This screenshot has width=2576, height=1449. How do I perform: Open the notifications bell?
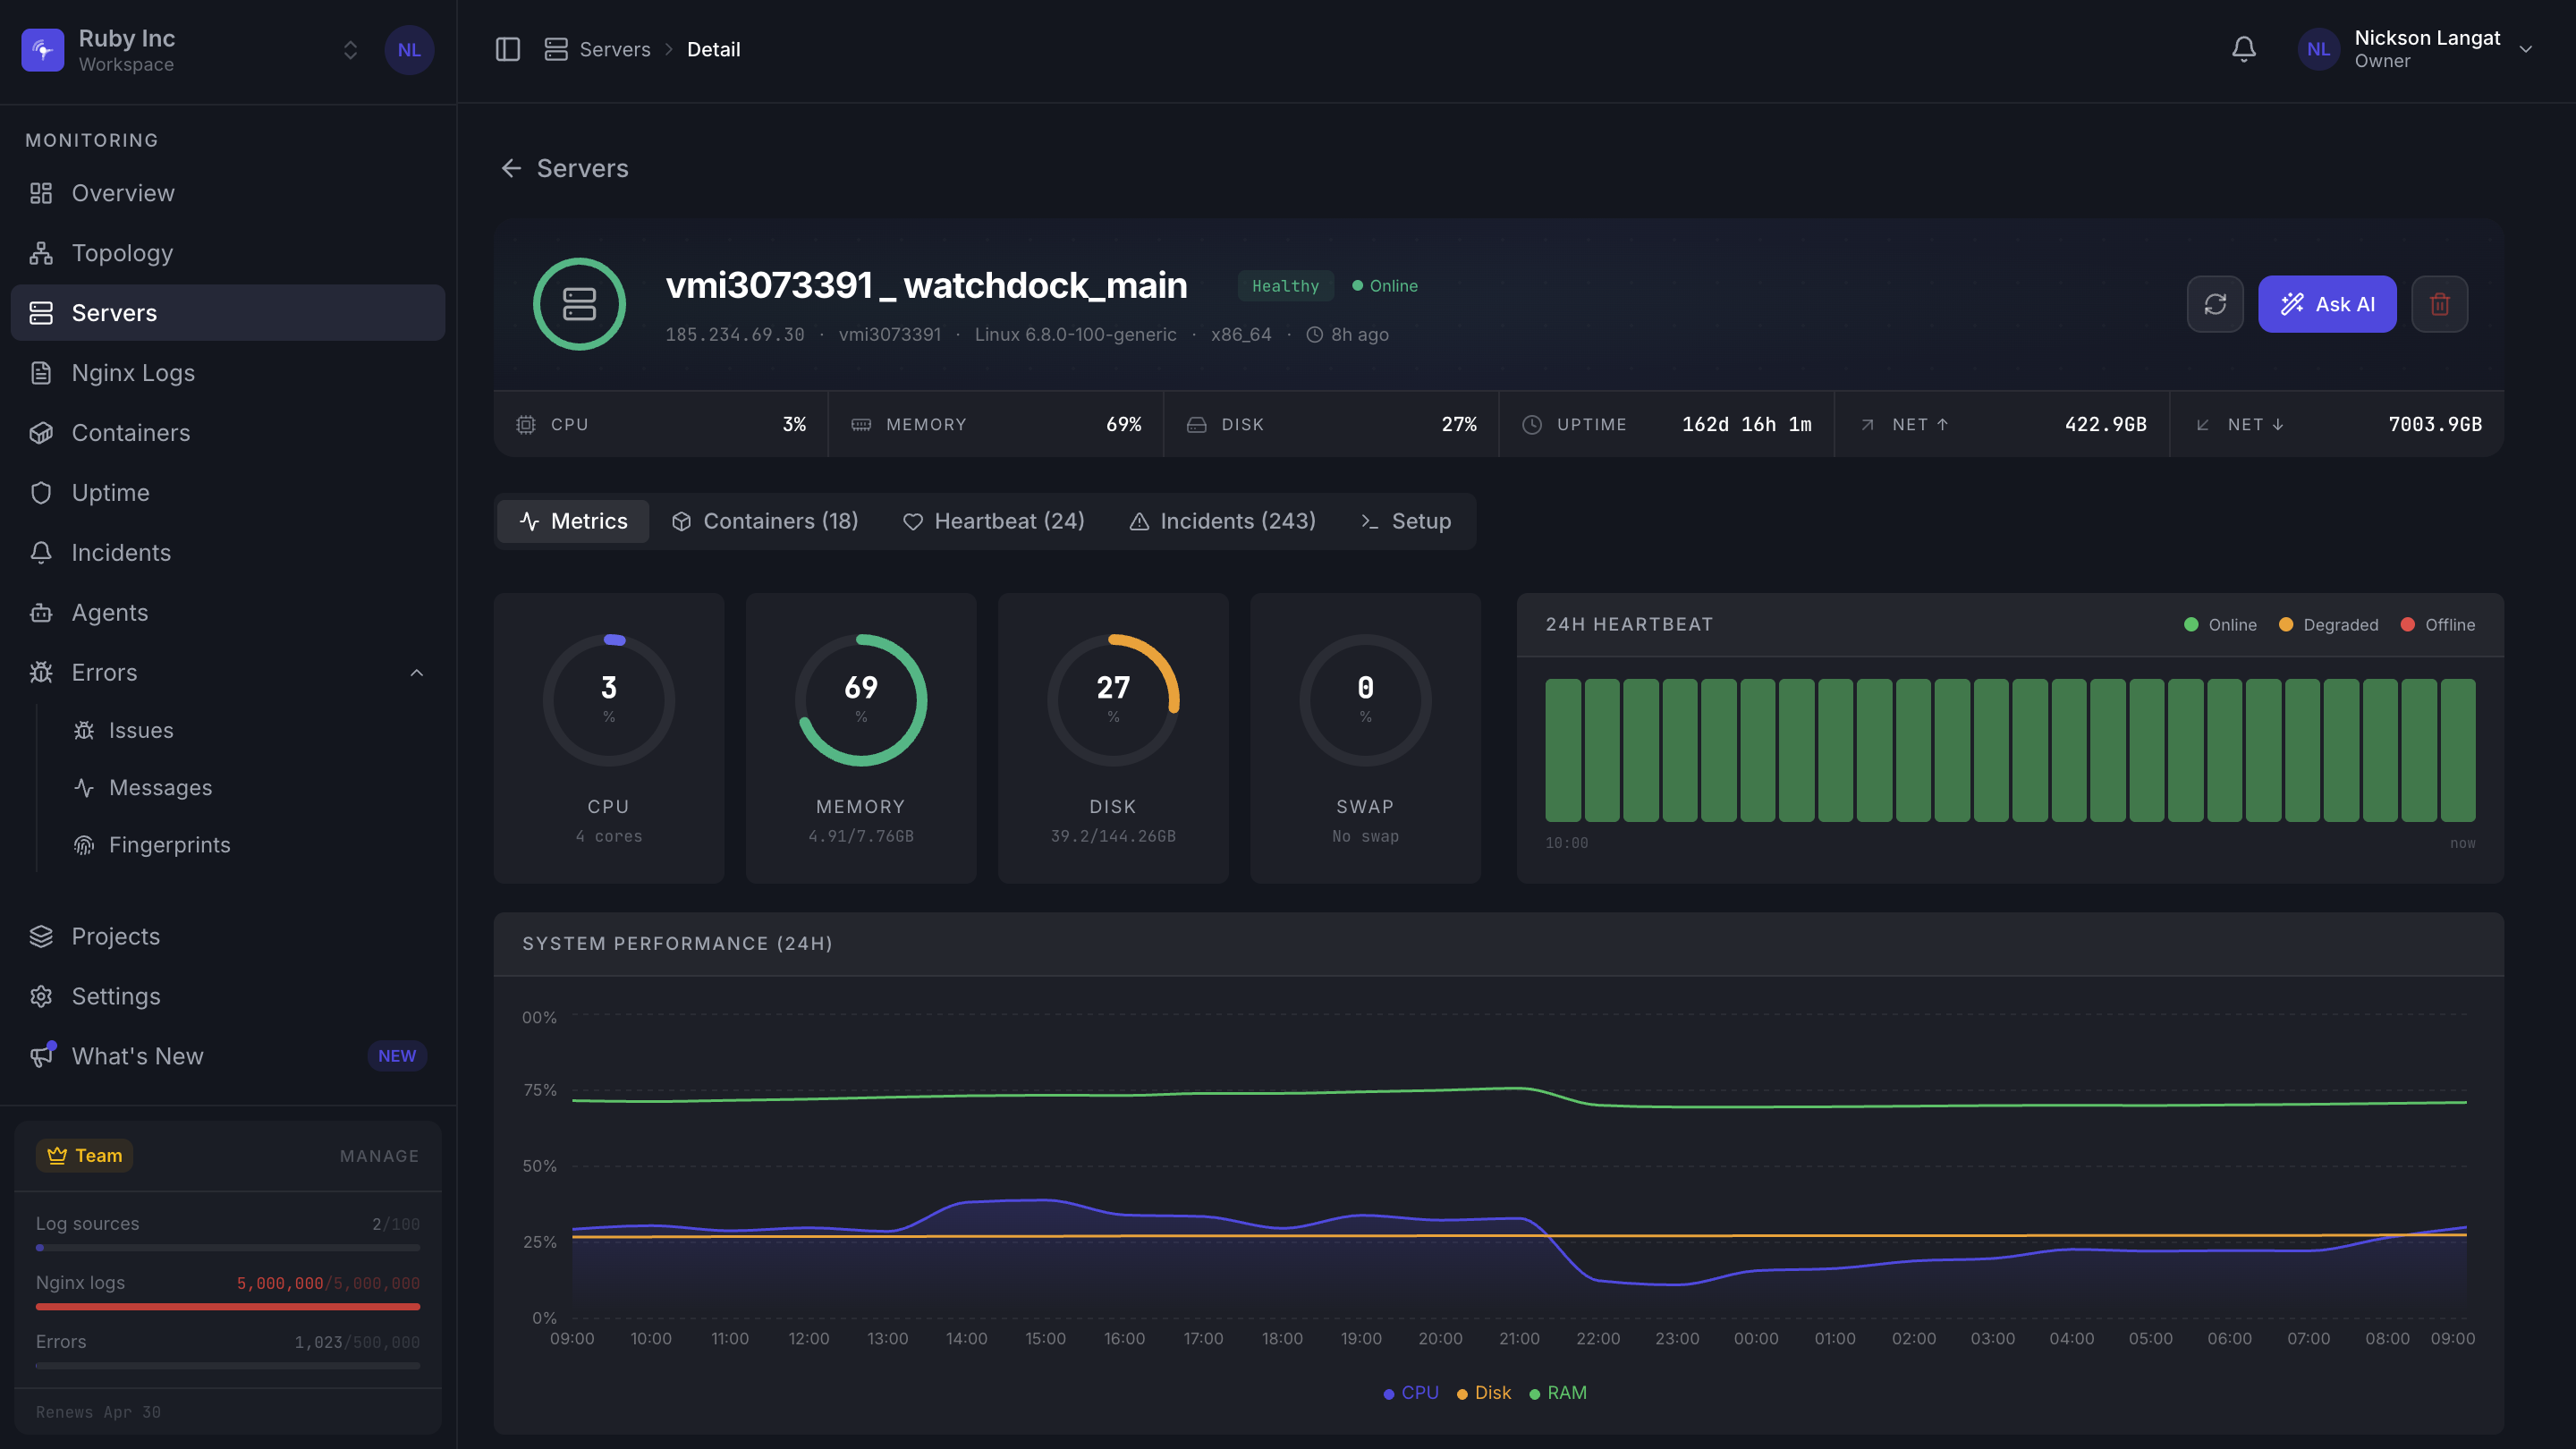2243,49
